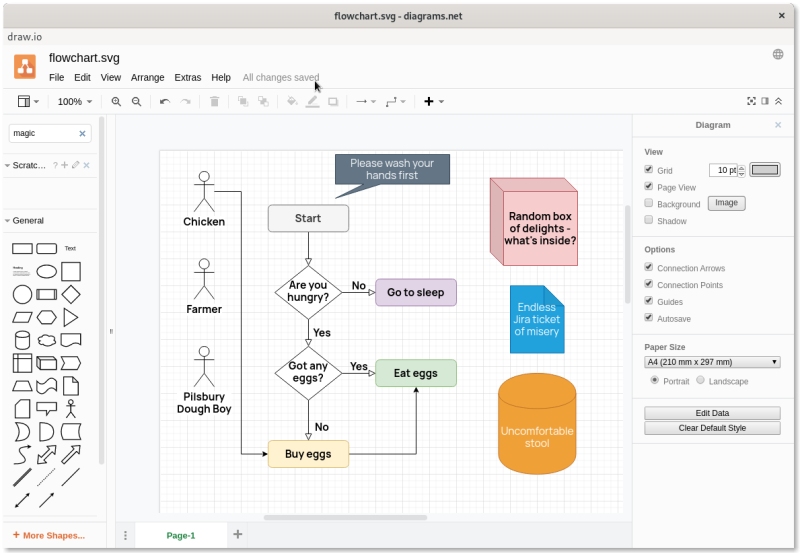The width and height of the screenshot is (800, 553).
Task: Open the view layout dropdown
Action: (x=28, y=102)
